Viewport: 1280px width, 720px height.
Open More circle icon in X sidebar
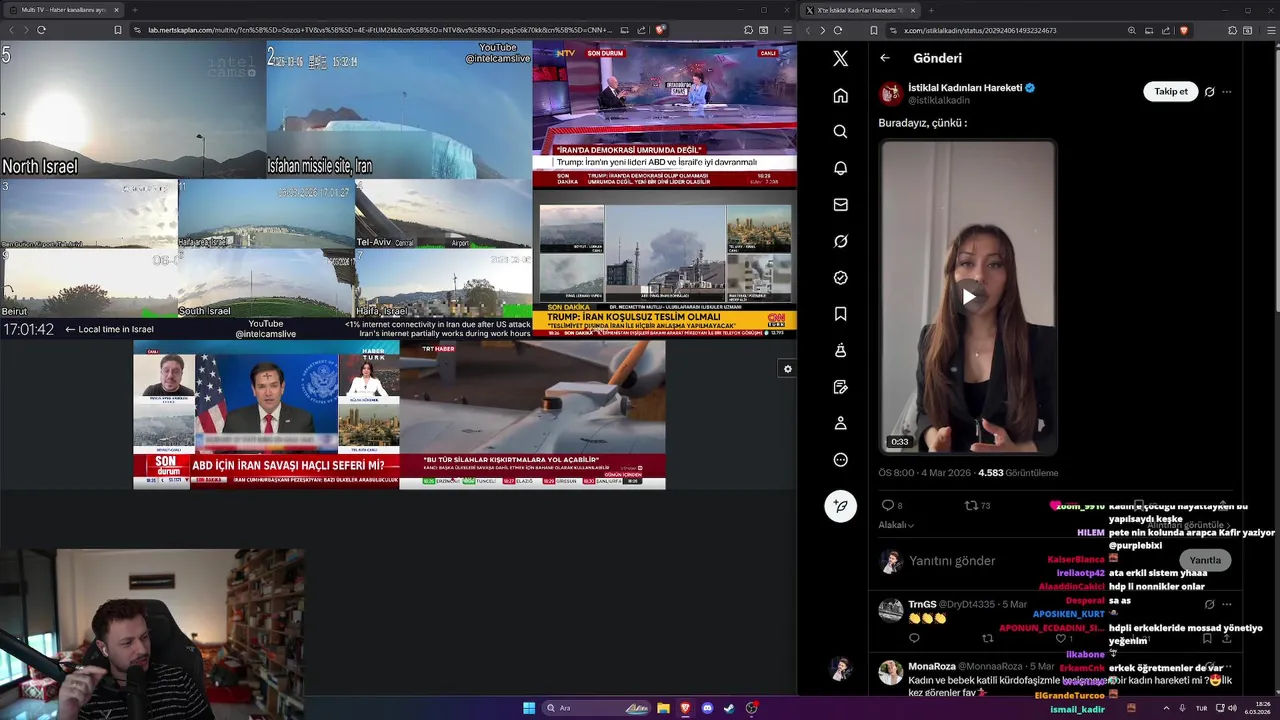(840, 460)
